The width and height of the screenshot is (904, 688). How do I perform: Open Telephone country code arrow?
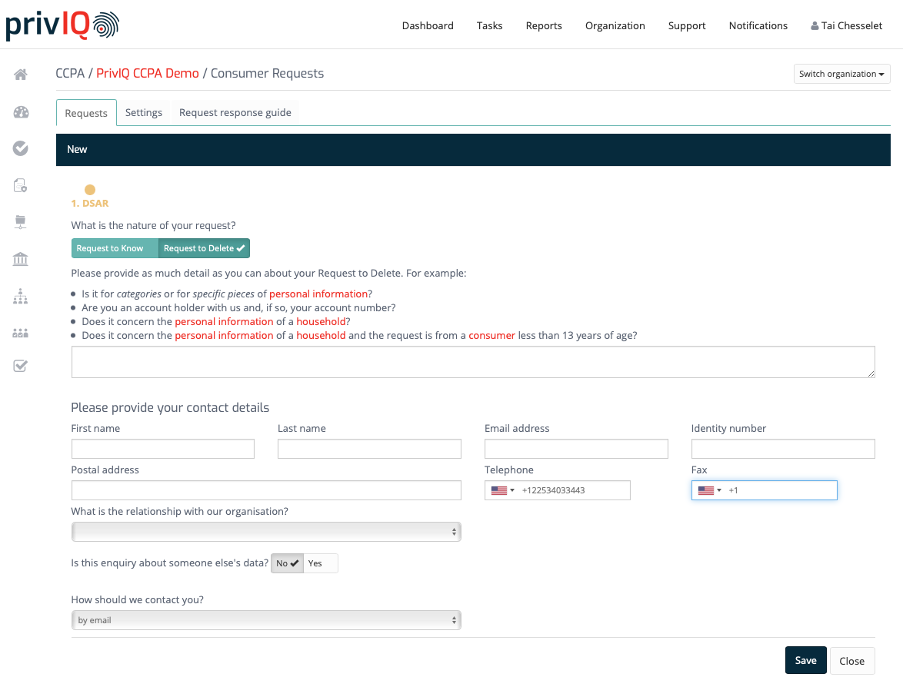coord(512,490)
